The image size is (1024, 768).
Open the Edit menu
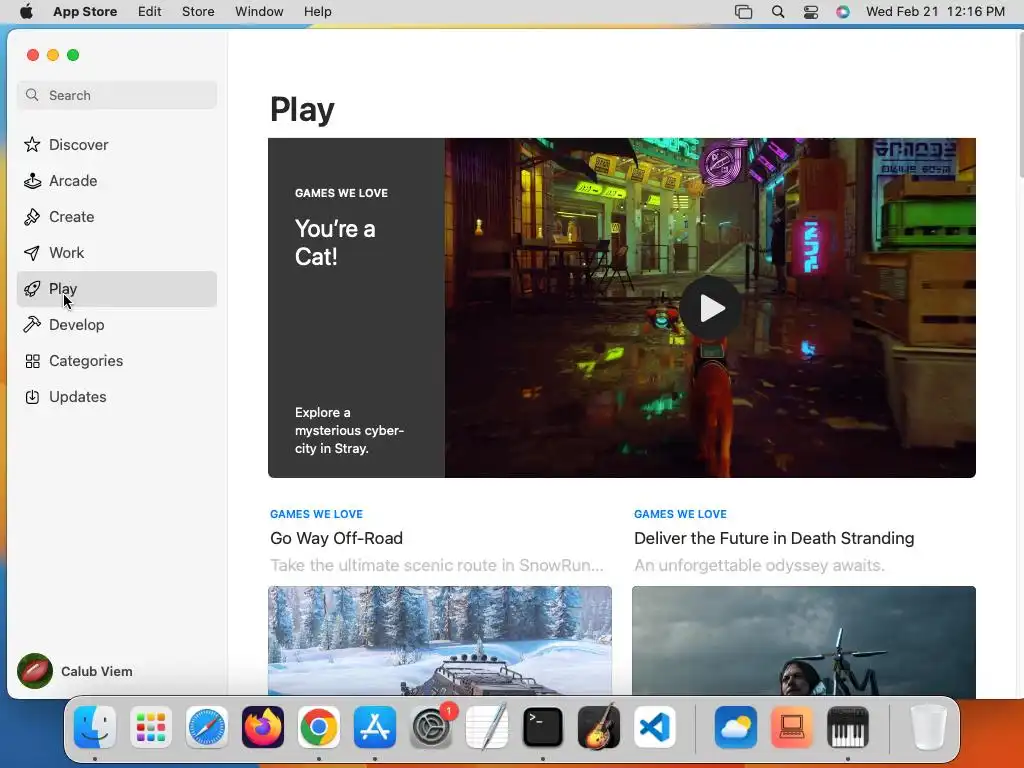click(x=150, y=12)
